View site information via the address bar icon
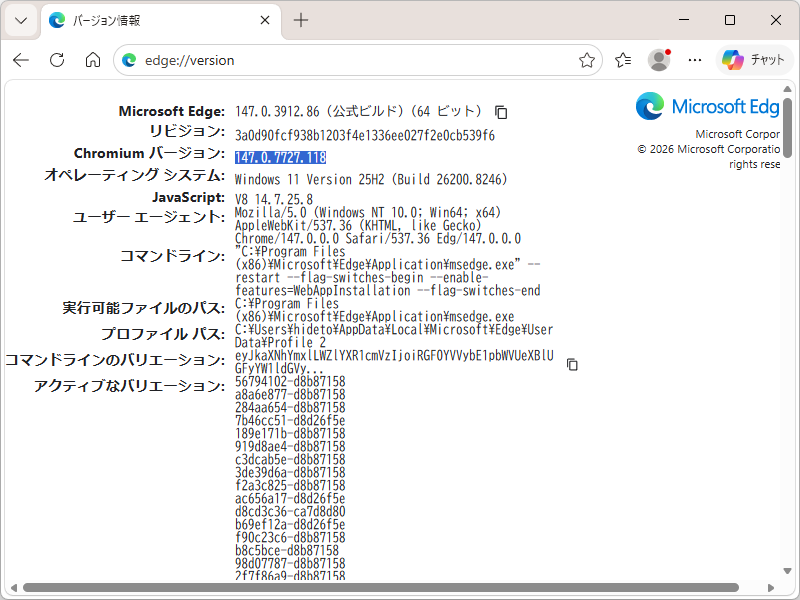The width and height of the screenshot is (800, 600). click(128, 60)
